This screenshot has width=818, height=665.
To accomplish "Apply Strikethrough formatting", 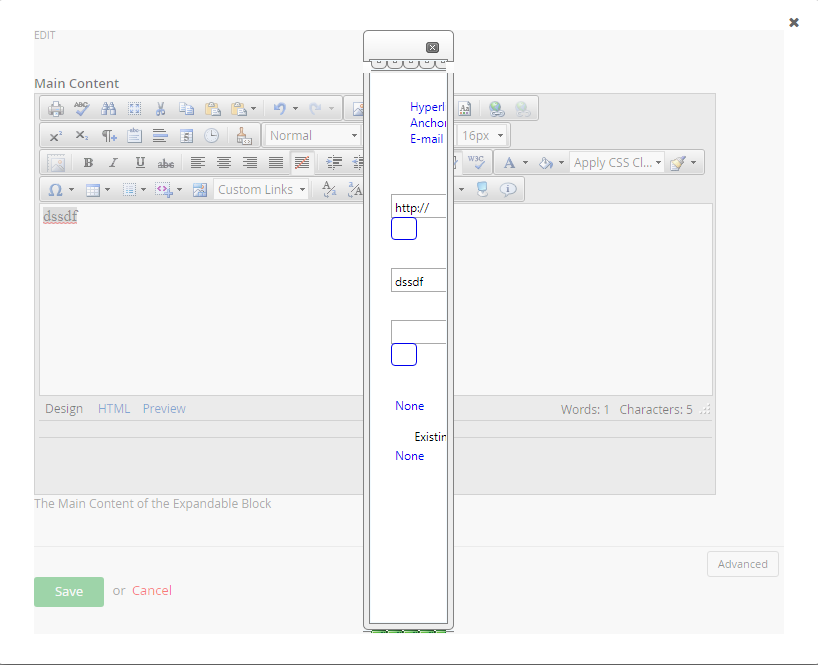I will point(166,163).
